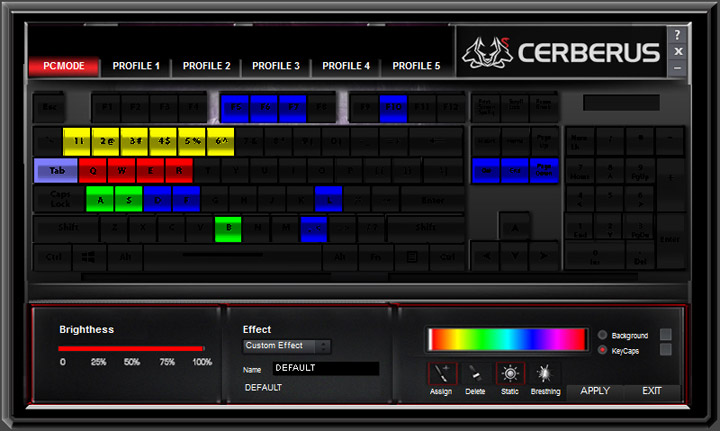This screenshot has height=431, width=720.
Task: Click the Brightness slider bar
Action: [x=131, y=349]
